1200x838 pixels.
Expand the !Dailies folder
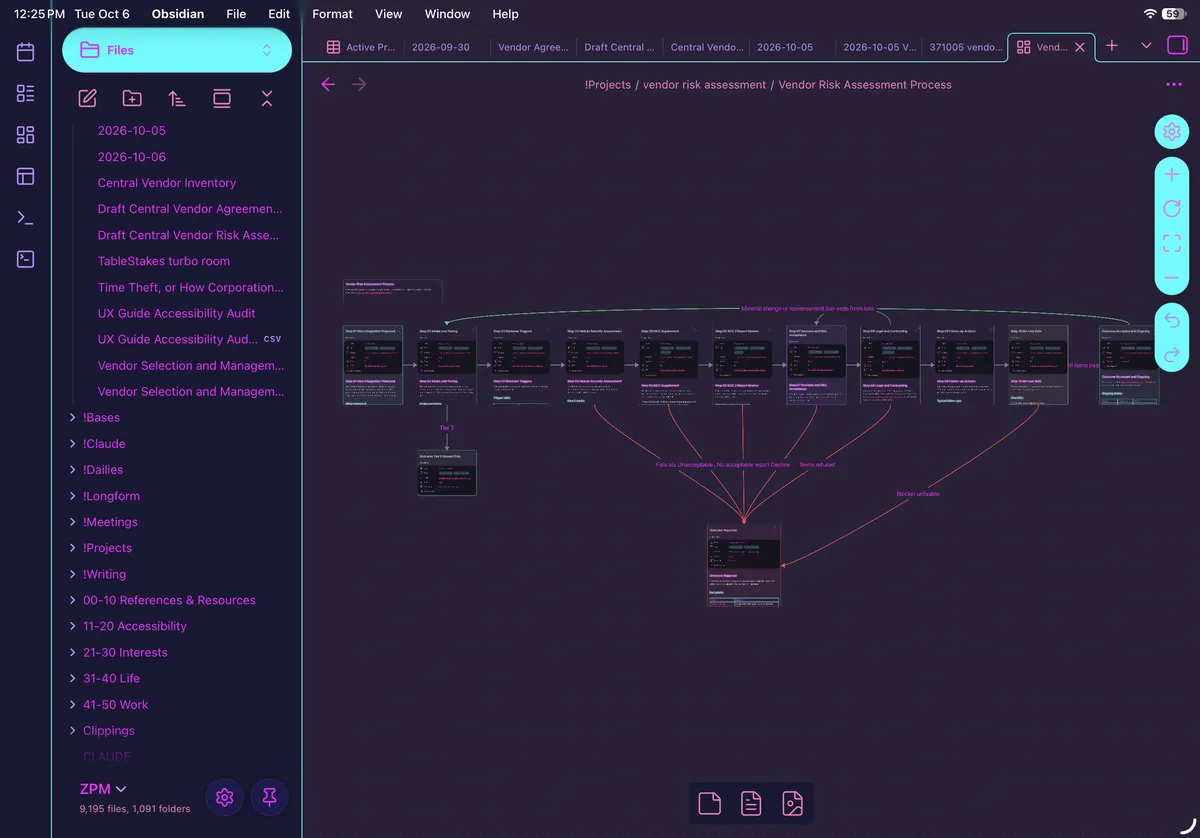pyautogui.click(x=104, y=470)
